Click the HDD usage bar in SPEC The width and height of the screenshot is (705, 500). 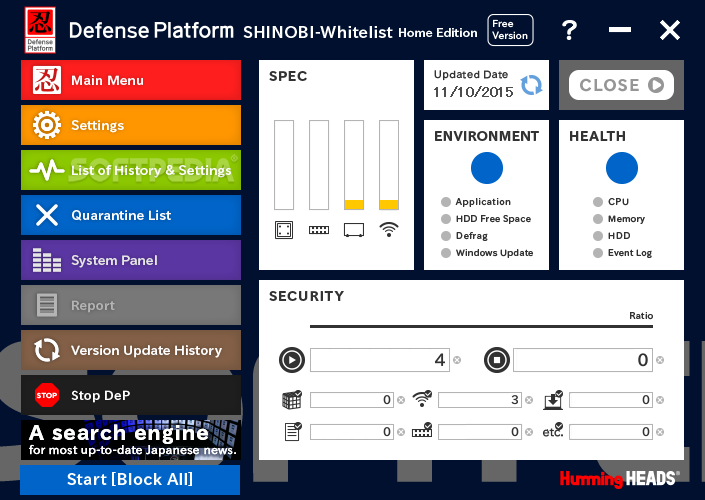click(354, 165)
